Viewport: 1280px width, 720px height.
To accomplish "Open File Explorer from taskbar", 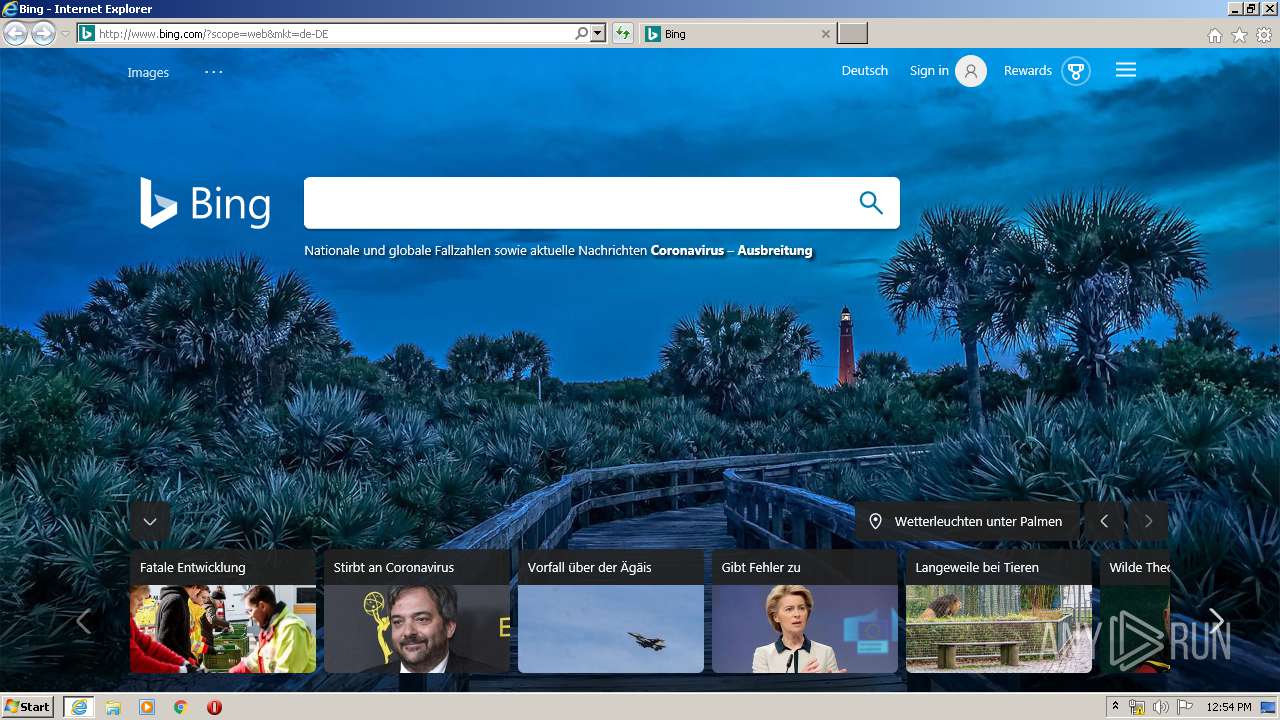I will (113, 707).
